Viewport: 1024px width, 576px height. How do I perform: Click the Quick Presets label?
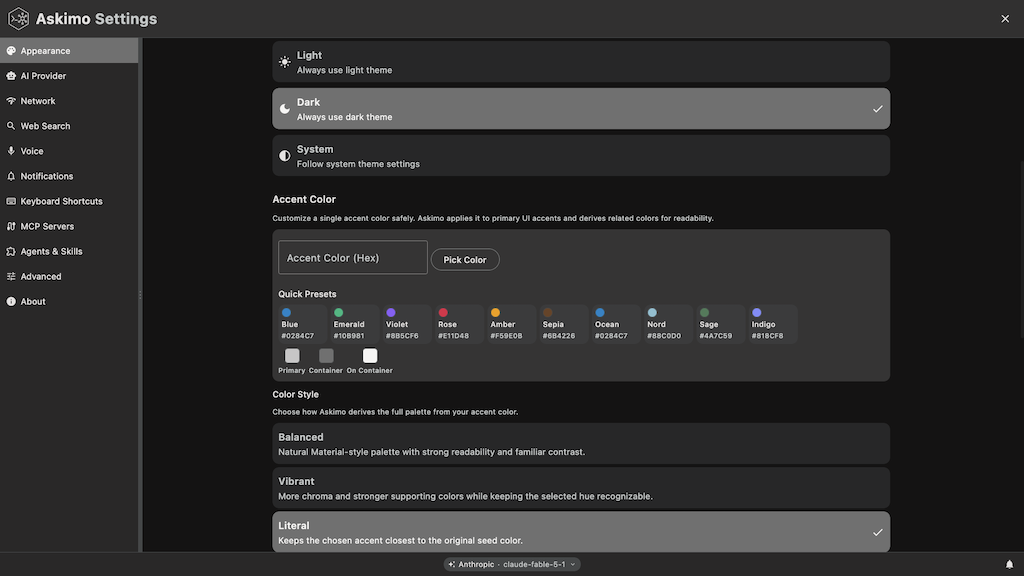(x=307, y=294)
